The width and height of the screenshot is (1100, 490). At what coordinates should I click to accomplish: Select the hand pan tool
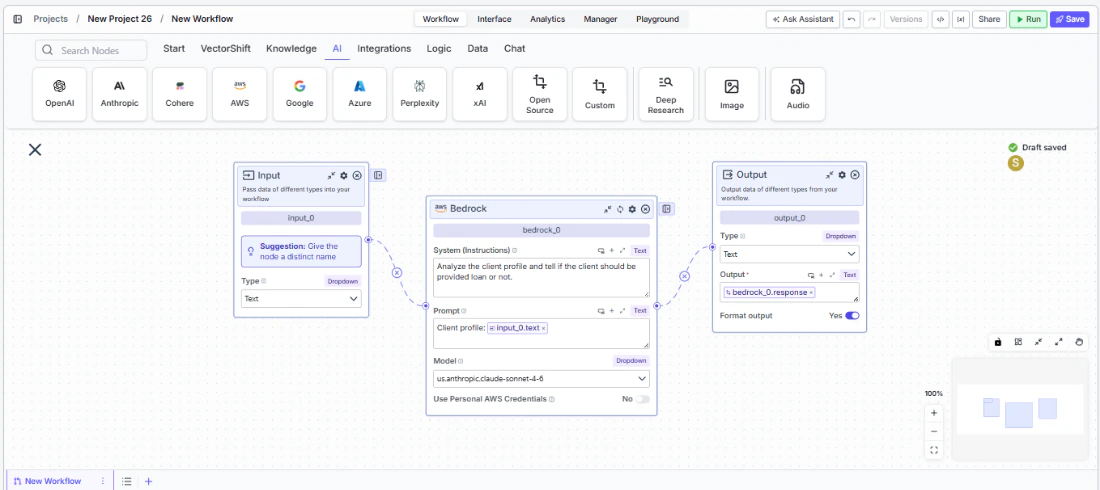(x=1079, y=342)
